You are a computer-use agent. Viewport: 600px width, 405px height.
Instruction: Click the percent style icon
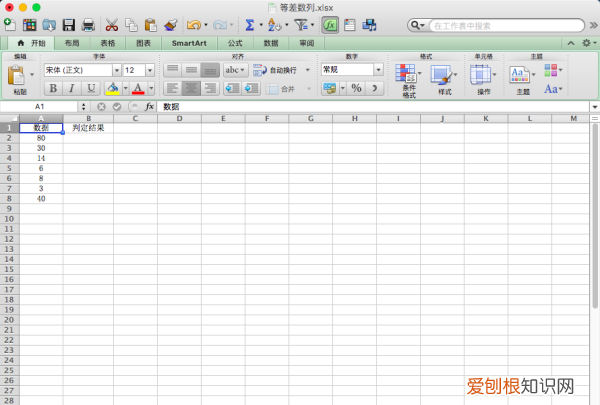tap(355, 88)
